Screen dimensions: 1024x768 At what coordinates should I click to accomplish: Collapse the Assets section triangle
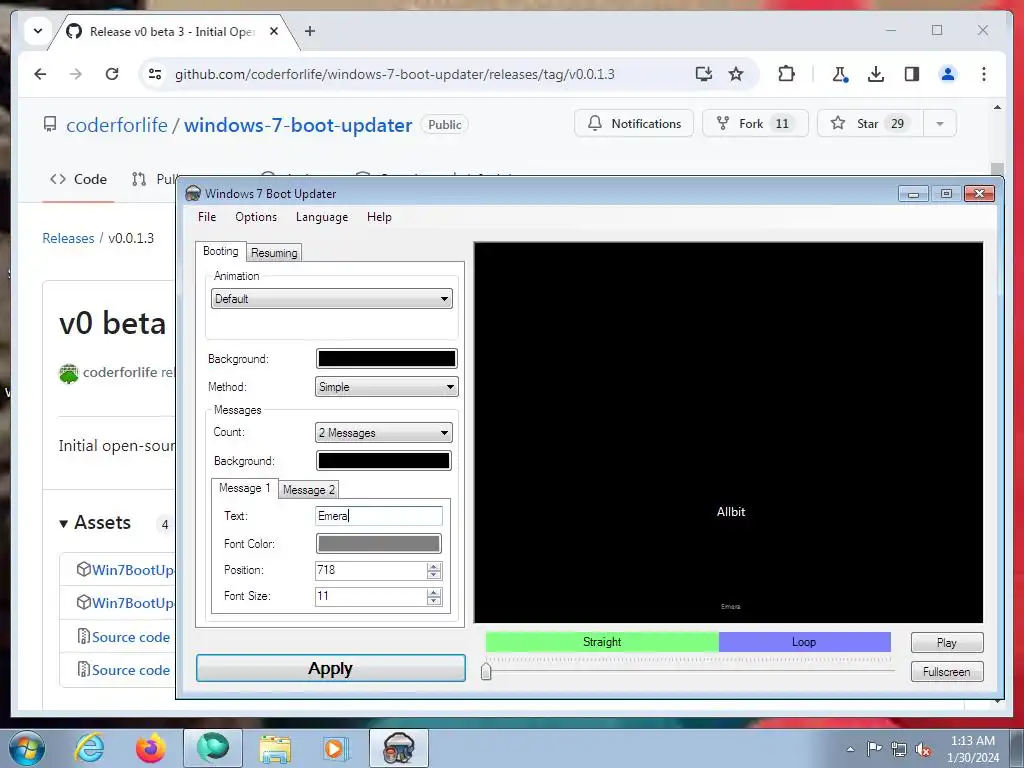tap(63, 524)
